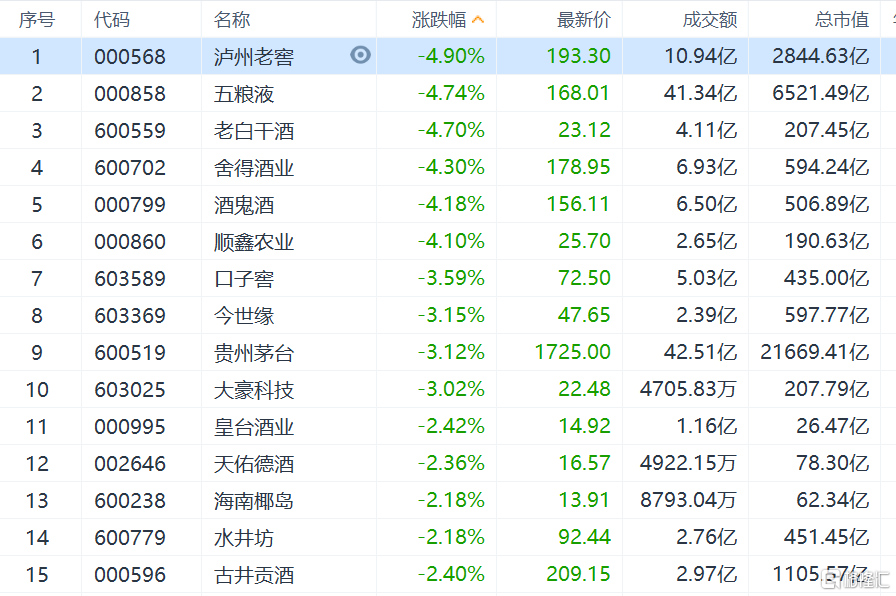Sort by the 总市值 column header
896x596 pixels.
(x=842, y=20)
